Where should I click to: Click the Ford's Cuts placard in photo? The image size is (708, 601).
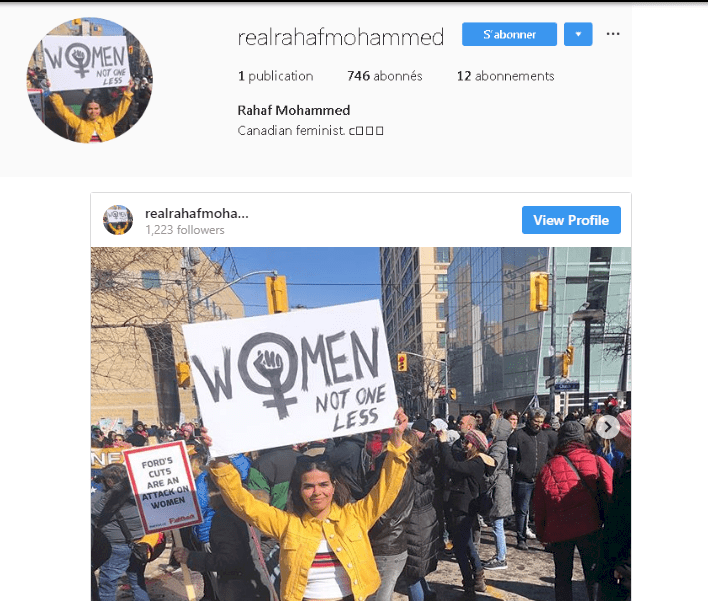(163, 486)
